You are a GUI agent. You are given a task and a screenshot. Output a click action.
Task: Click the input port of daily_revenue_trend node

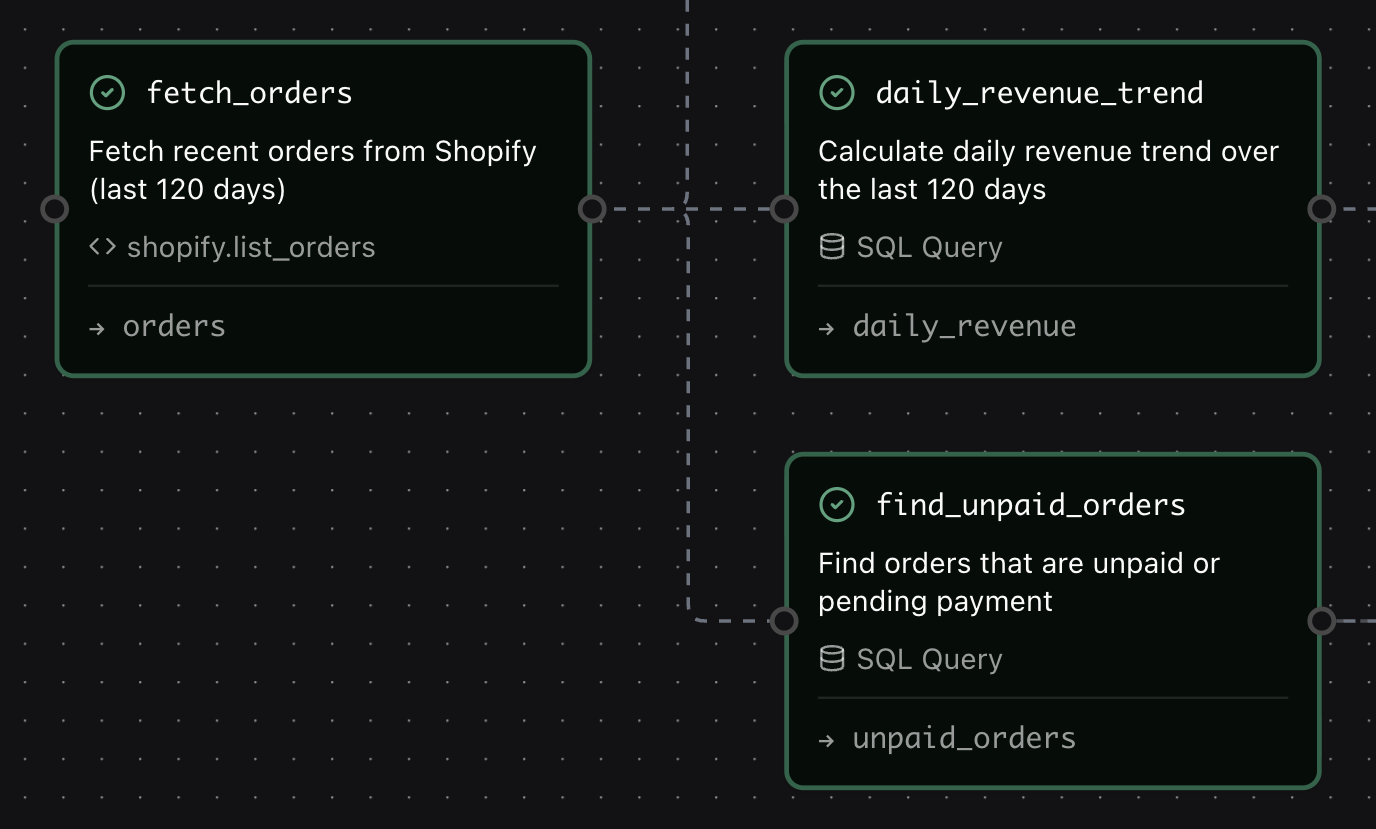pos(784,208)
